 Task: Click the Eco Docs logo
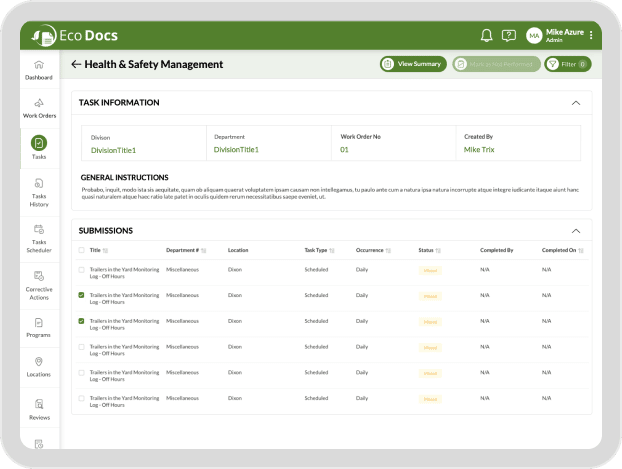[75, 35]
